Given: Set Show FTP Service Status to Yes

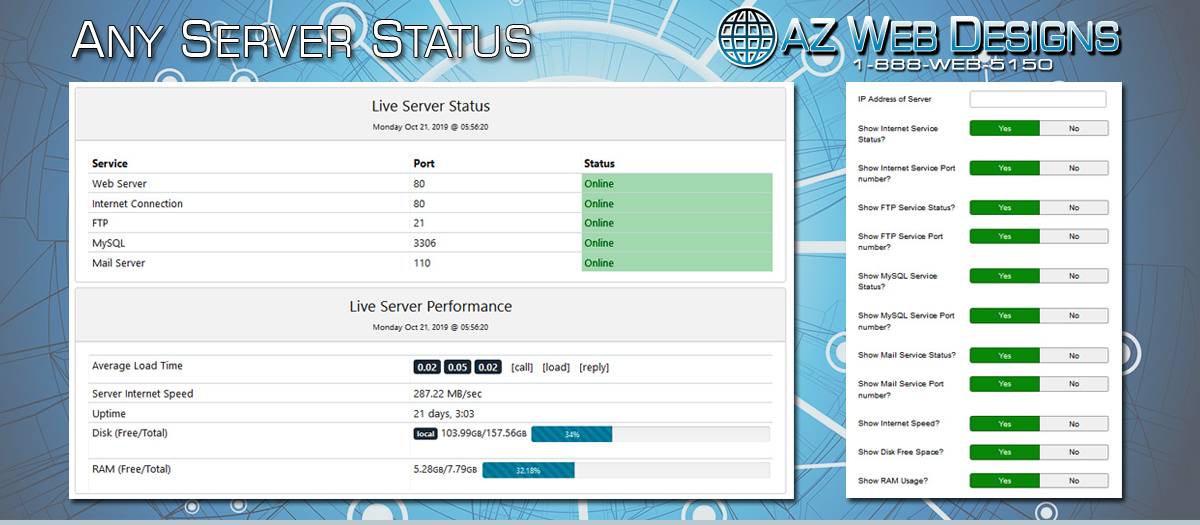Looking at the screenshot, I should tap(1005, 208).
